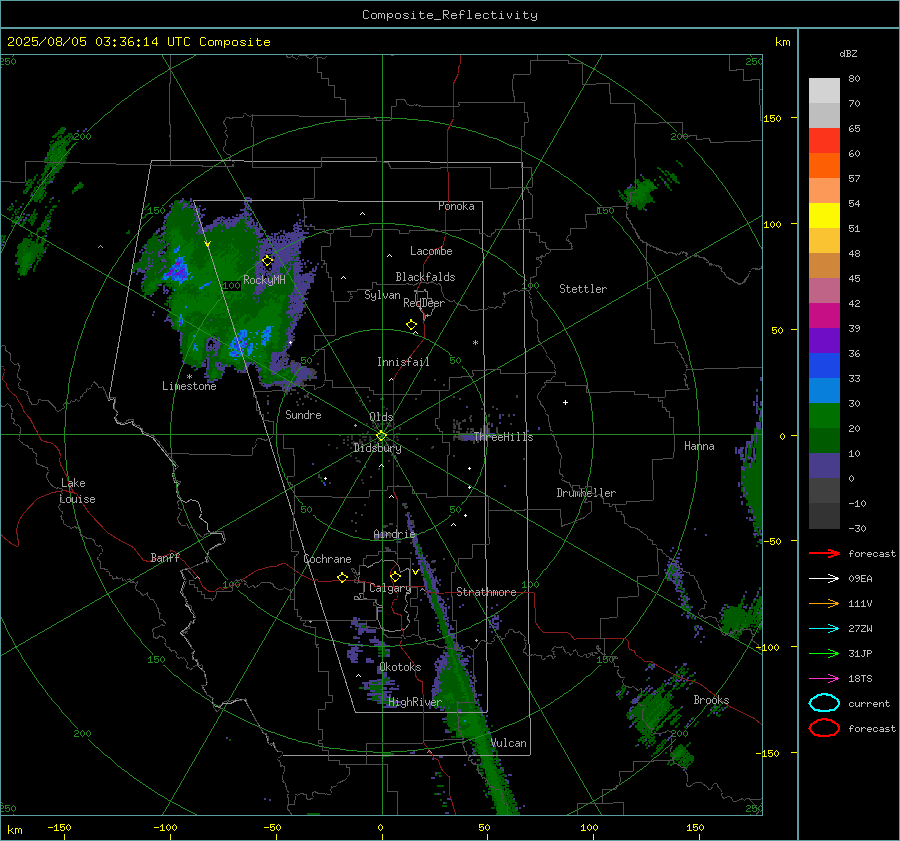Click the Sundre town label

click(303, 415)
